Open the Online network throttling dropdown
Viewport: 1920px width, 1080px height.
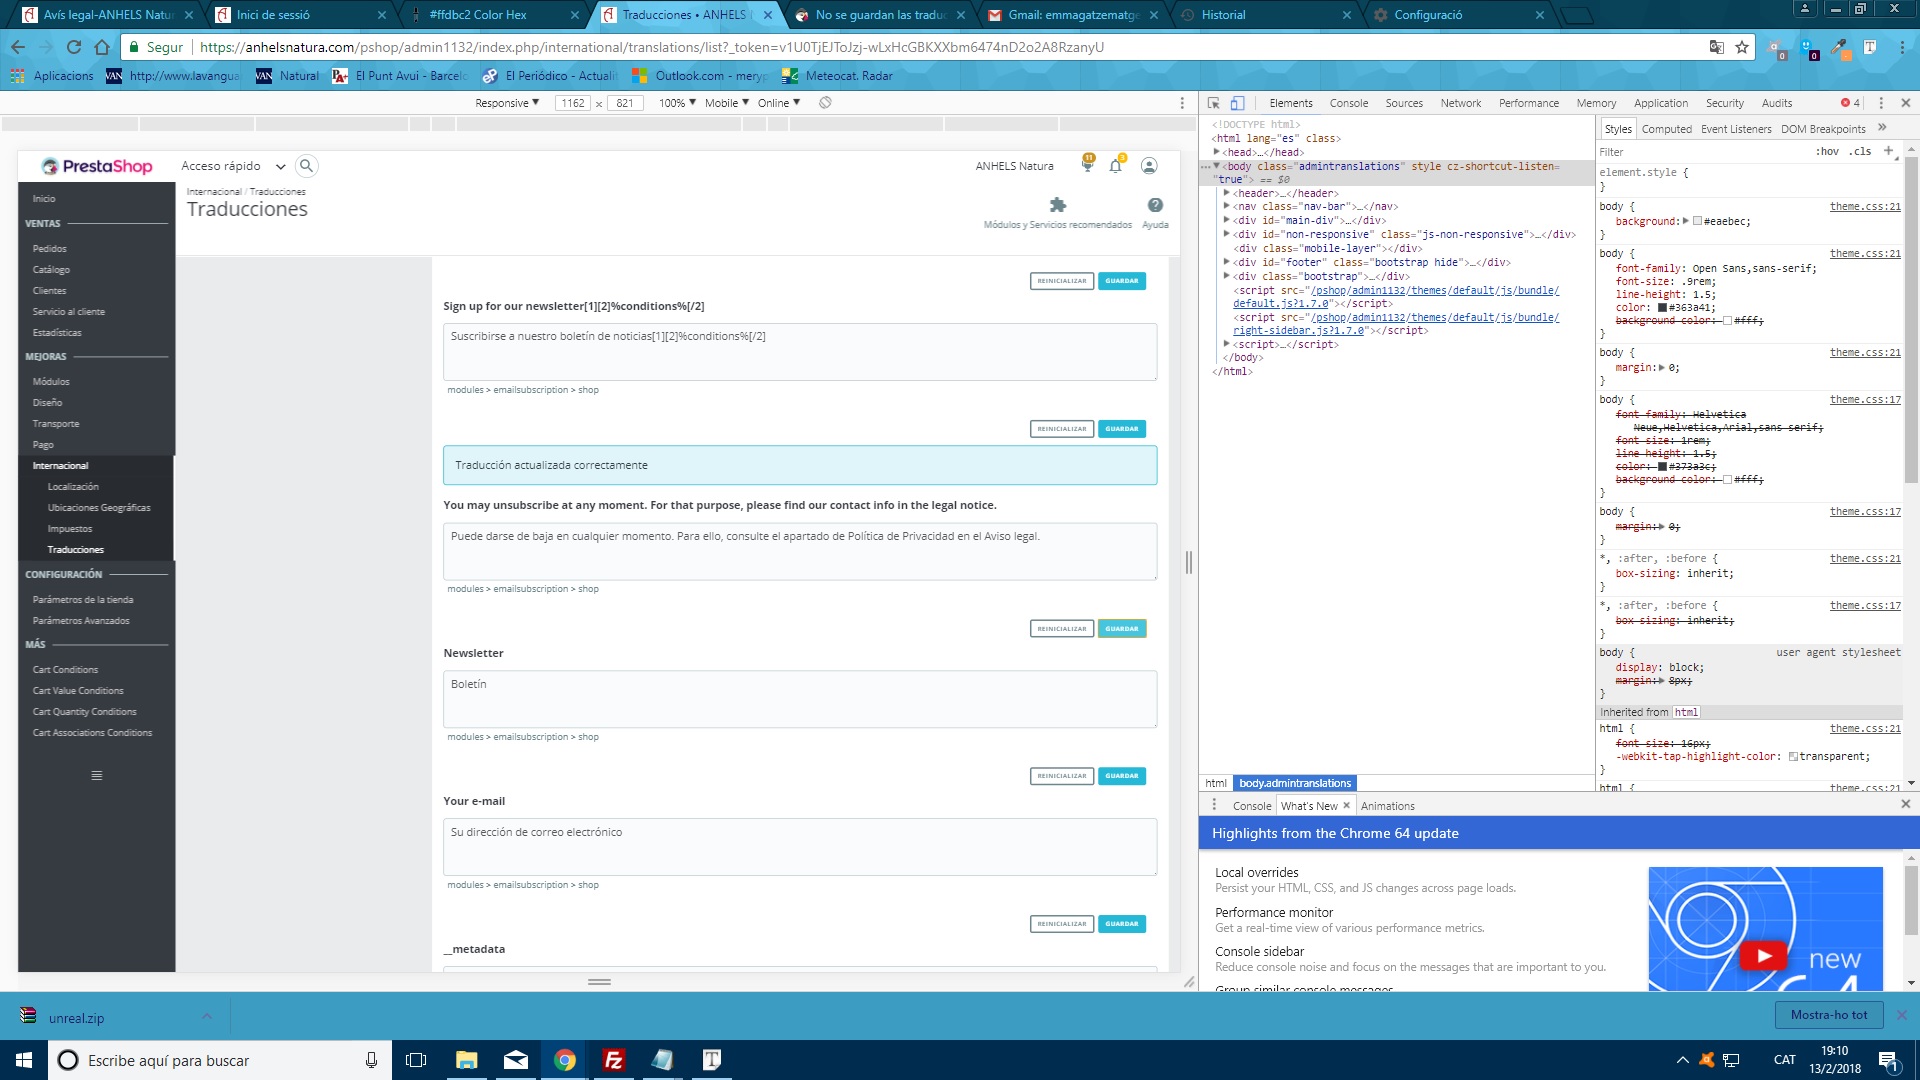779,103
